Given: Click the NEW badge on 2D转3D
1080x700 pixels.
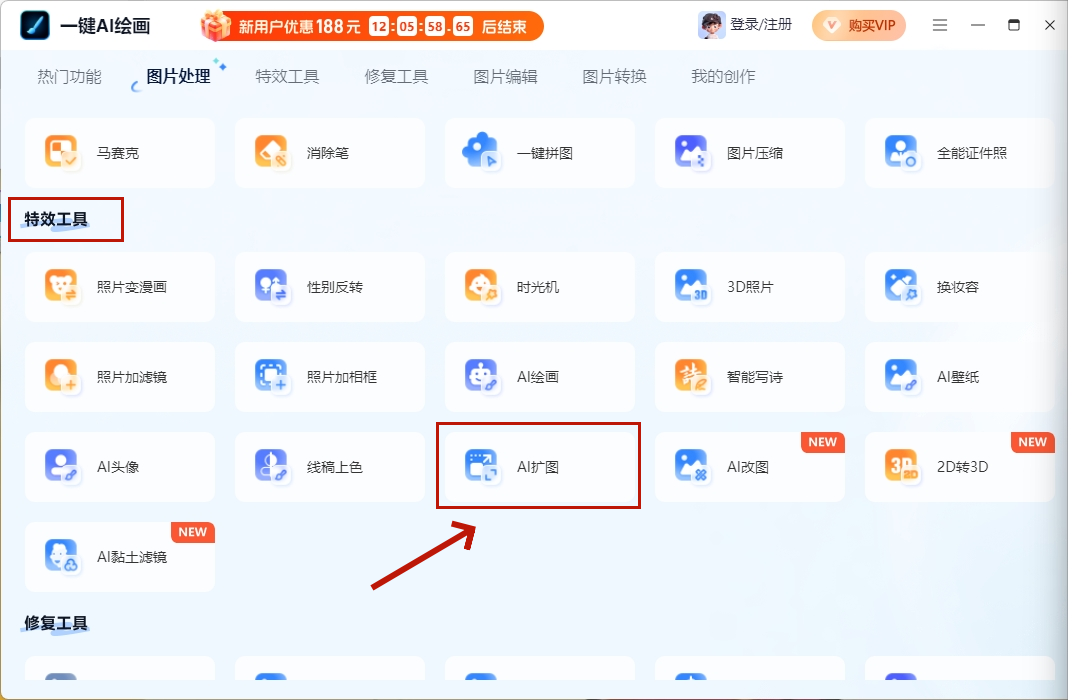Looking at the screenshot, I should tap(1032, 442).
